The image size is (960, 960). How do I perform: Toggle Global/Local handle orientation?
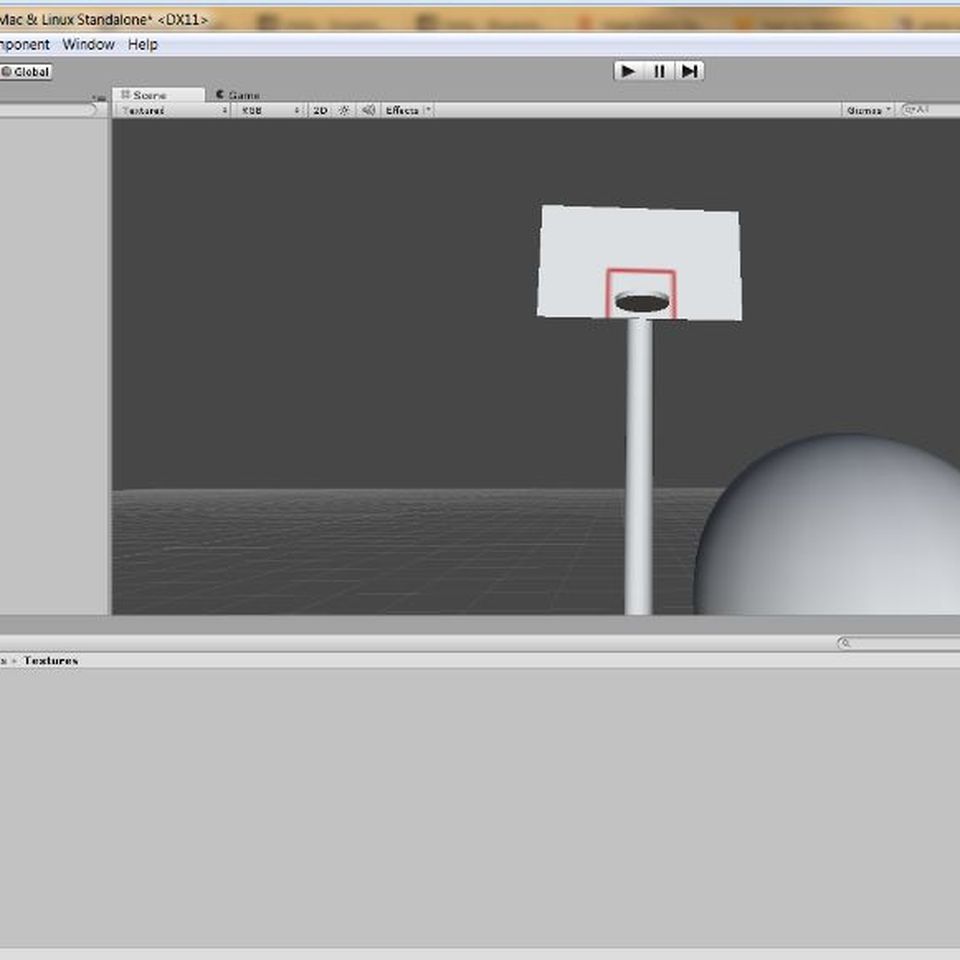click(25, 72)
